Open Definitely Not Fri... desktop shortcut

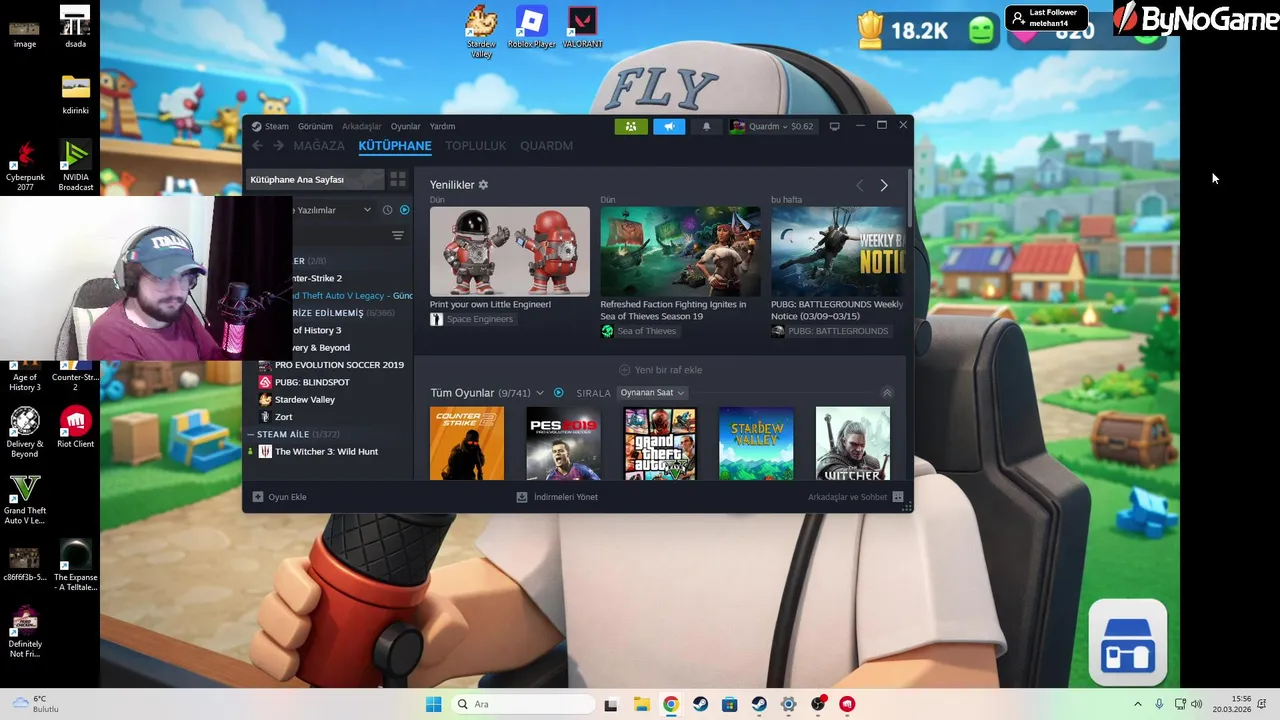coord(25,632)
